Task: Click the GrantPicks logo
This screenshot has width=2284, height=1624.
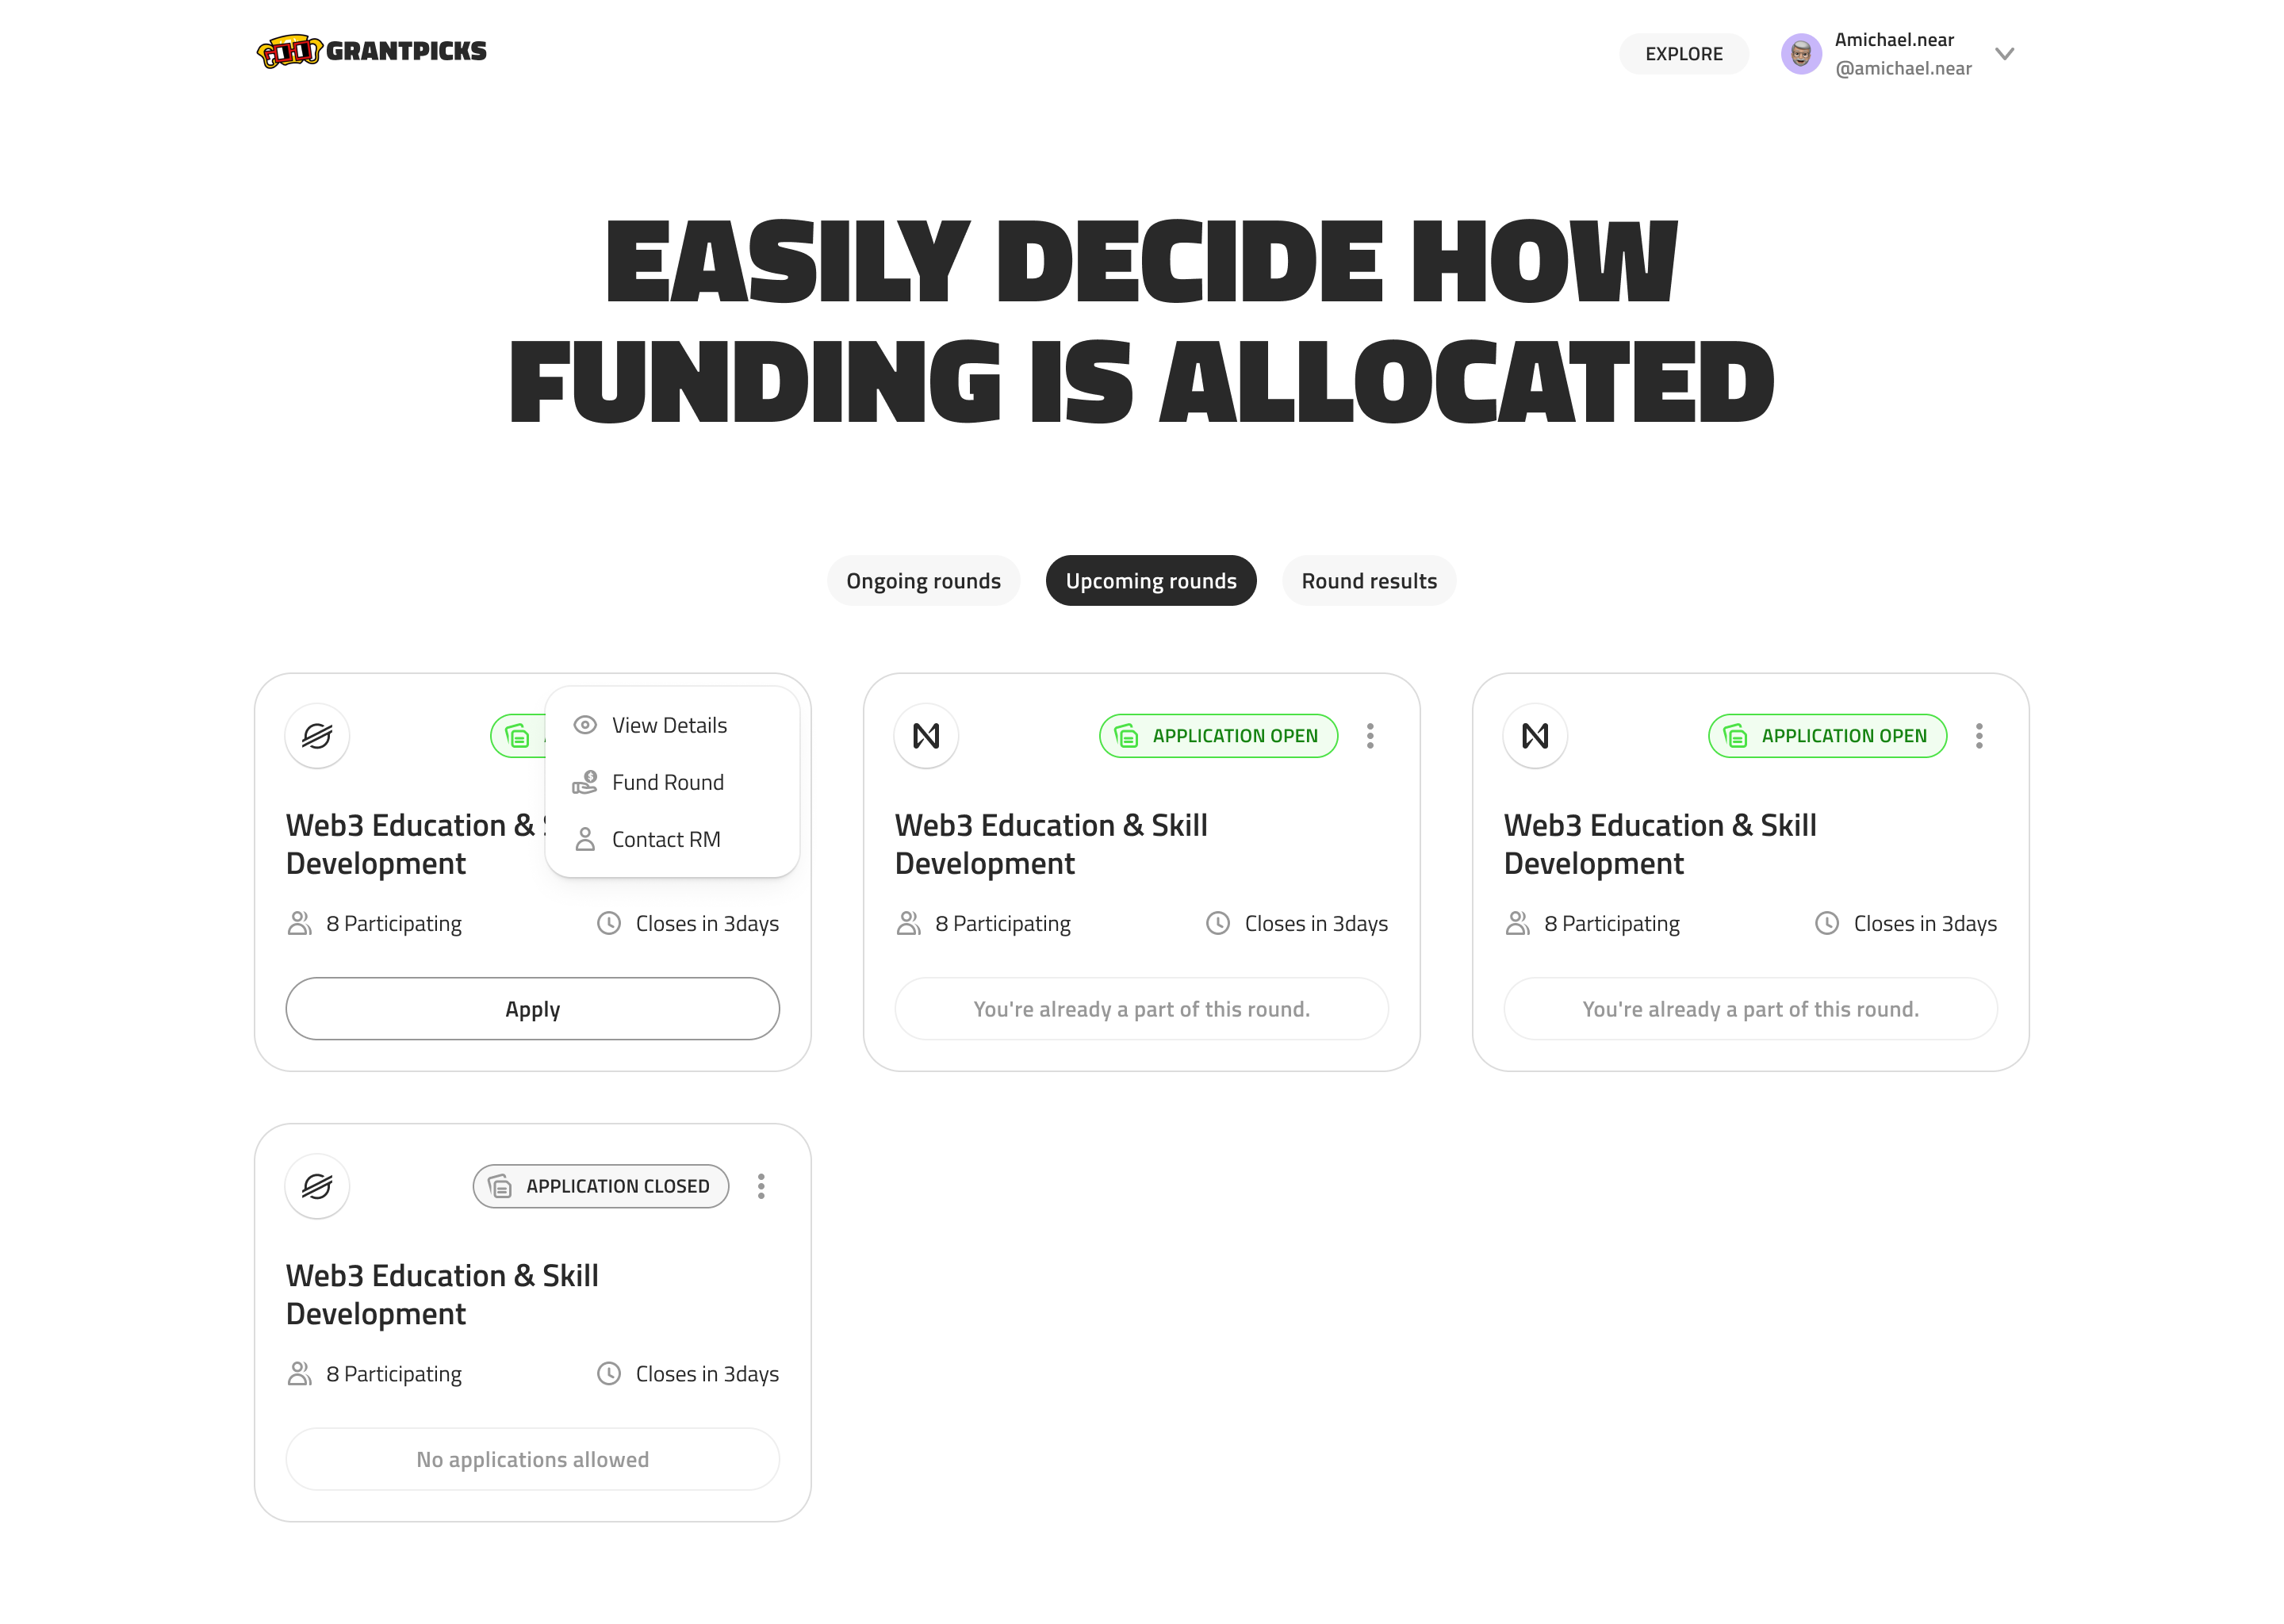Action: tap(371, 51)
